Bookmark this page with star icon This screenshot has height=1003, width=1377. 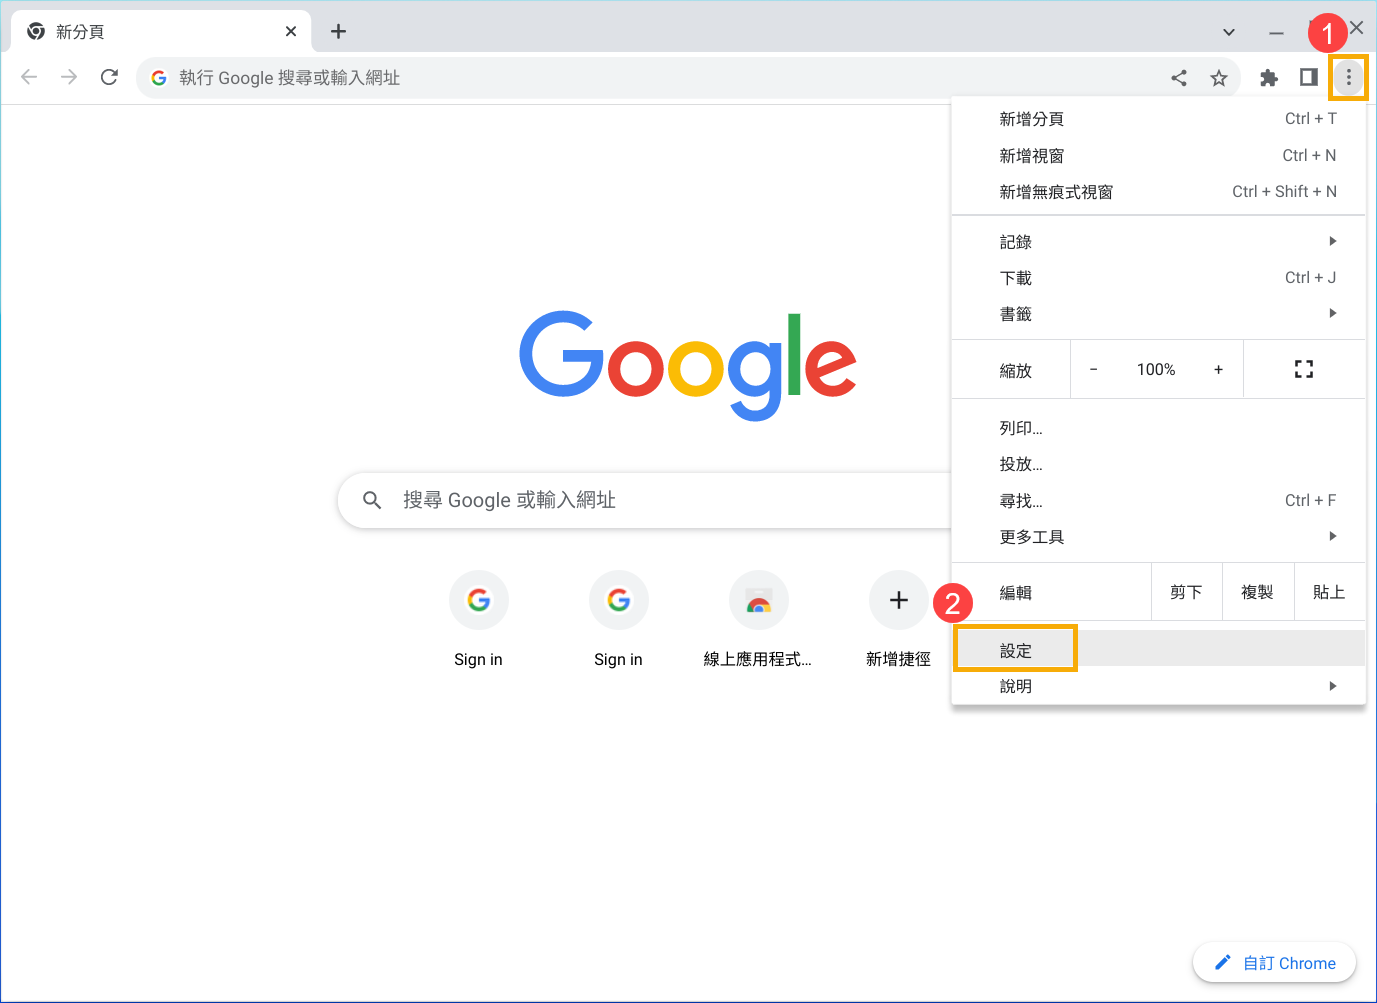coord(1218,78)
